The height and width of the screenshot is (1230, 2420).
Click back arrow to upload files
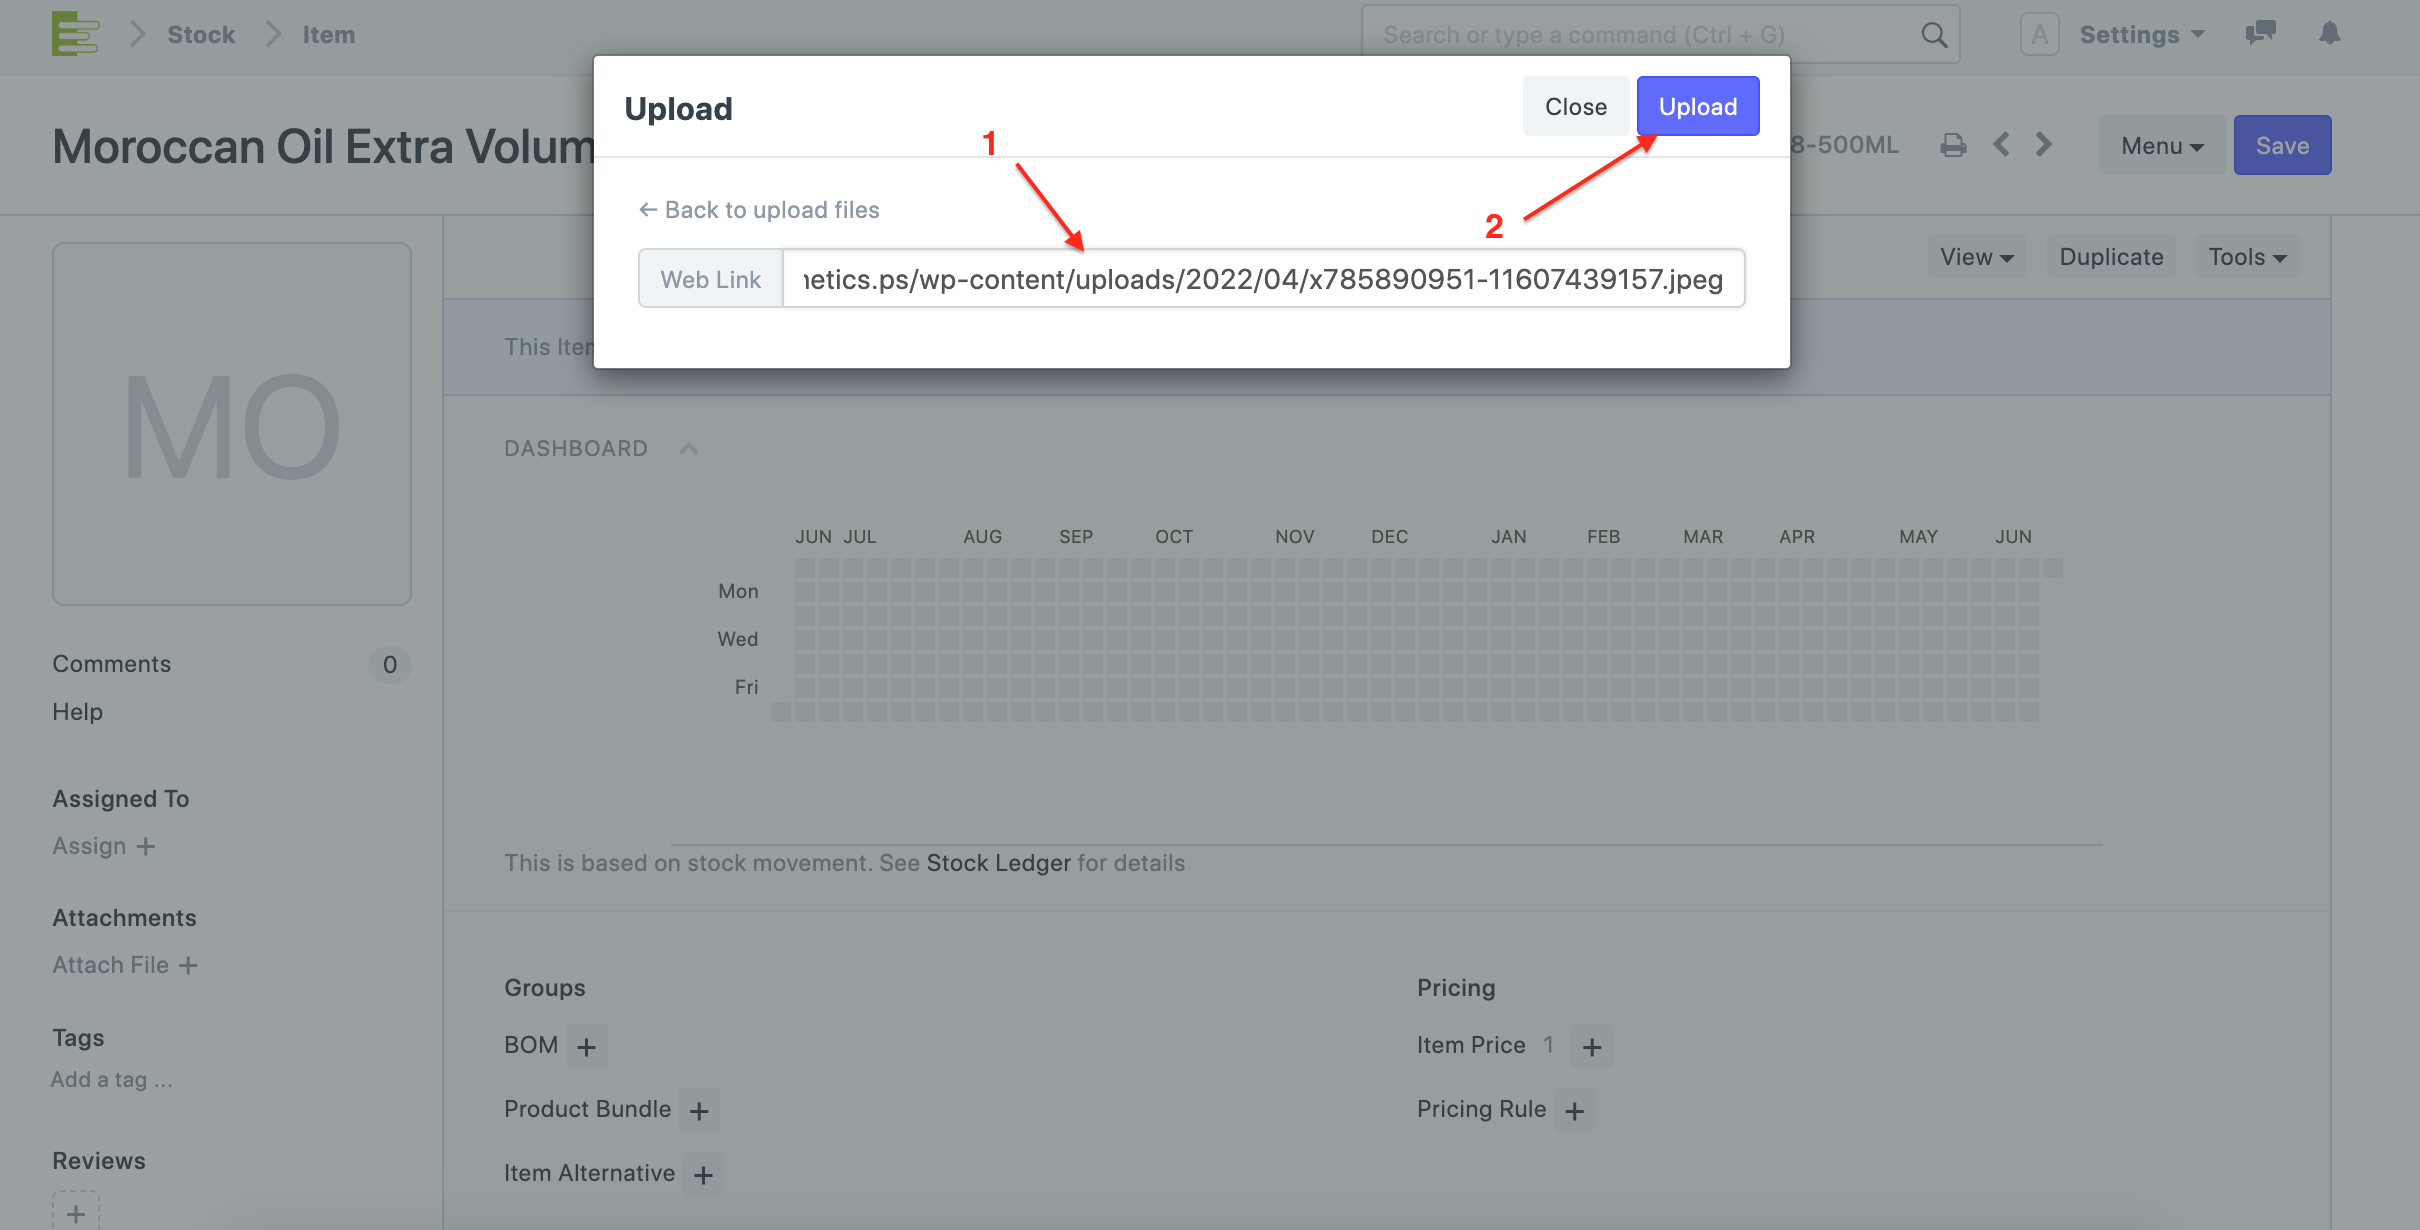click(x=759, y=210)
